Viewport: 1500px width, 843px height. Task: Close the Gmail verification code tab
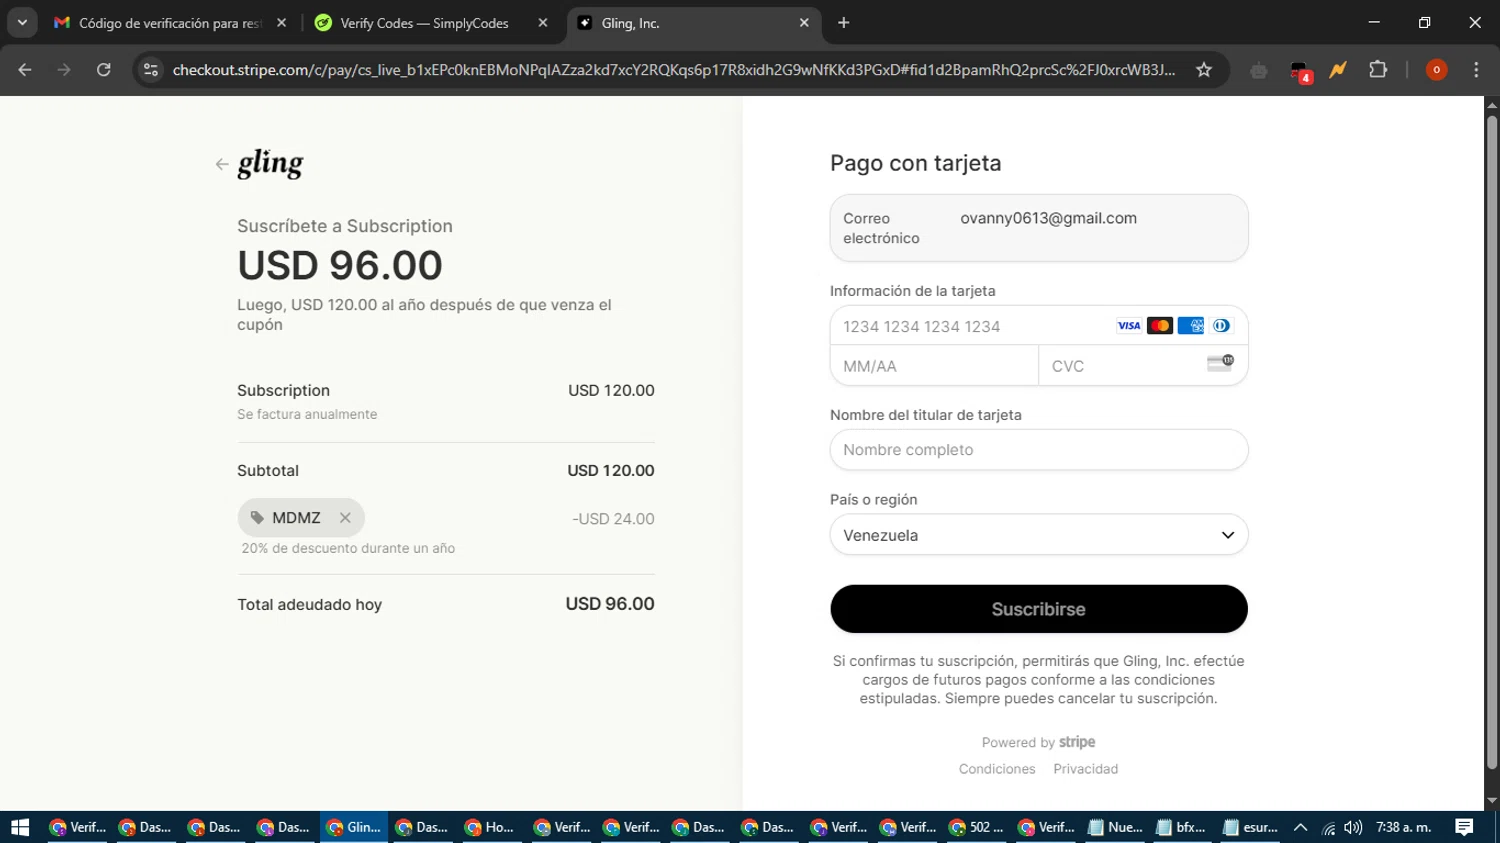[281, 23]
